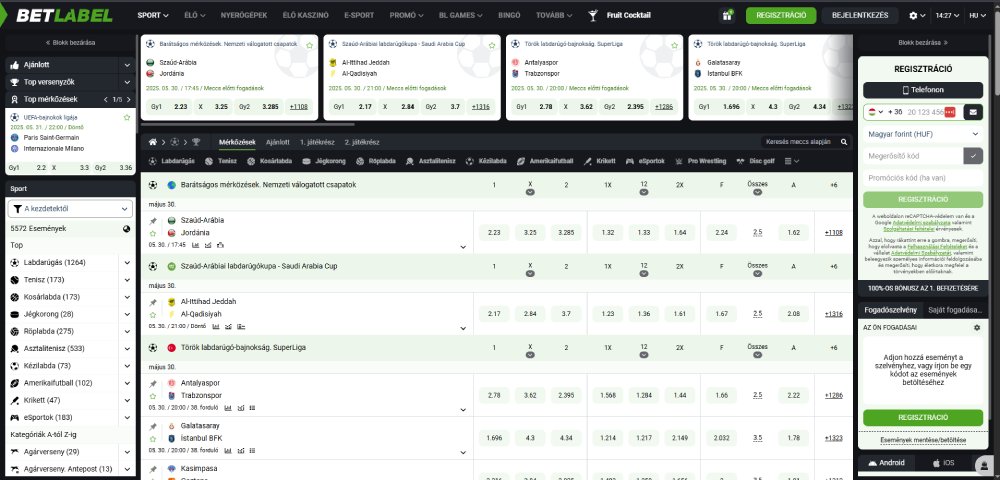Download the Android app
The image size is (1000, 480).
[887, 463]
